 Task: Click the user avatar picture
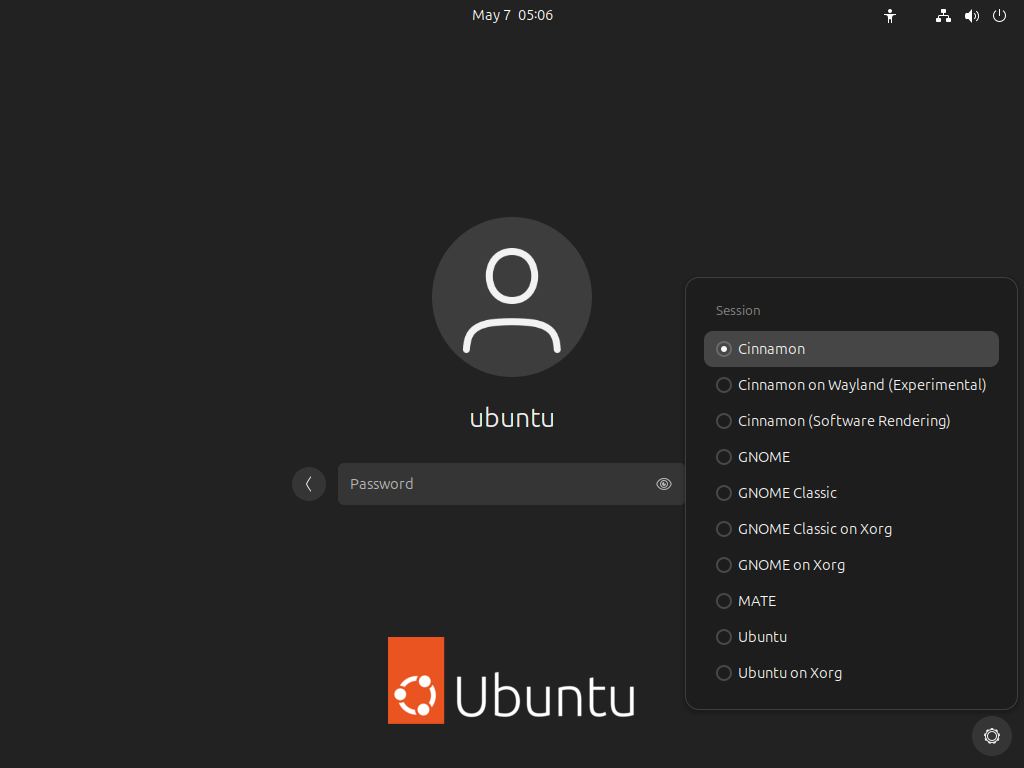click(x=512, y=297)
